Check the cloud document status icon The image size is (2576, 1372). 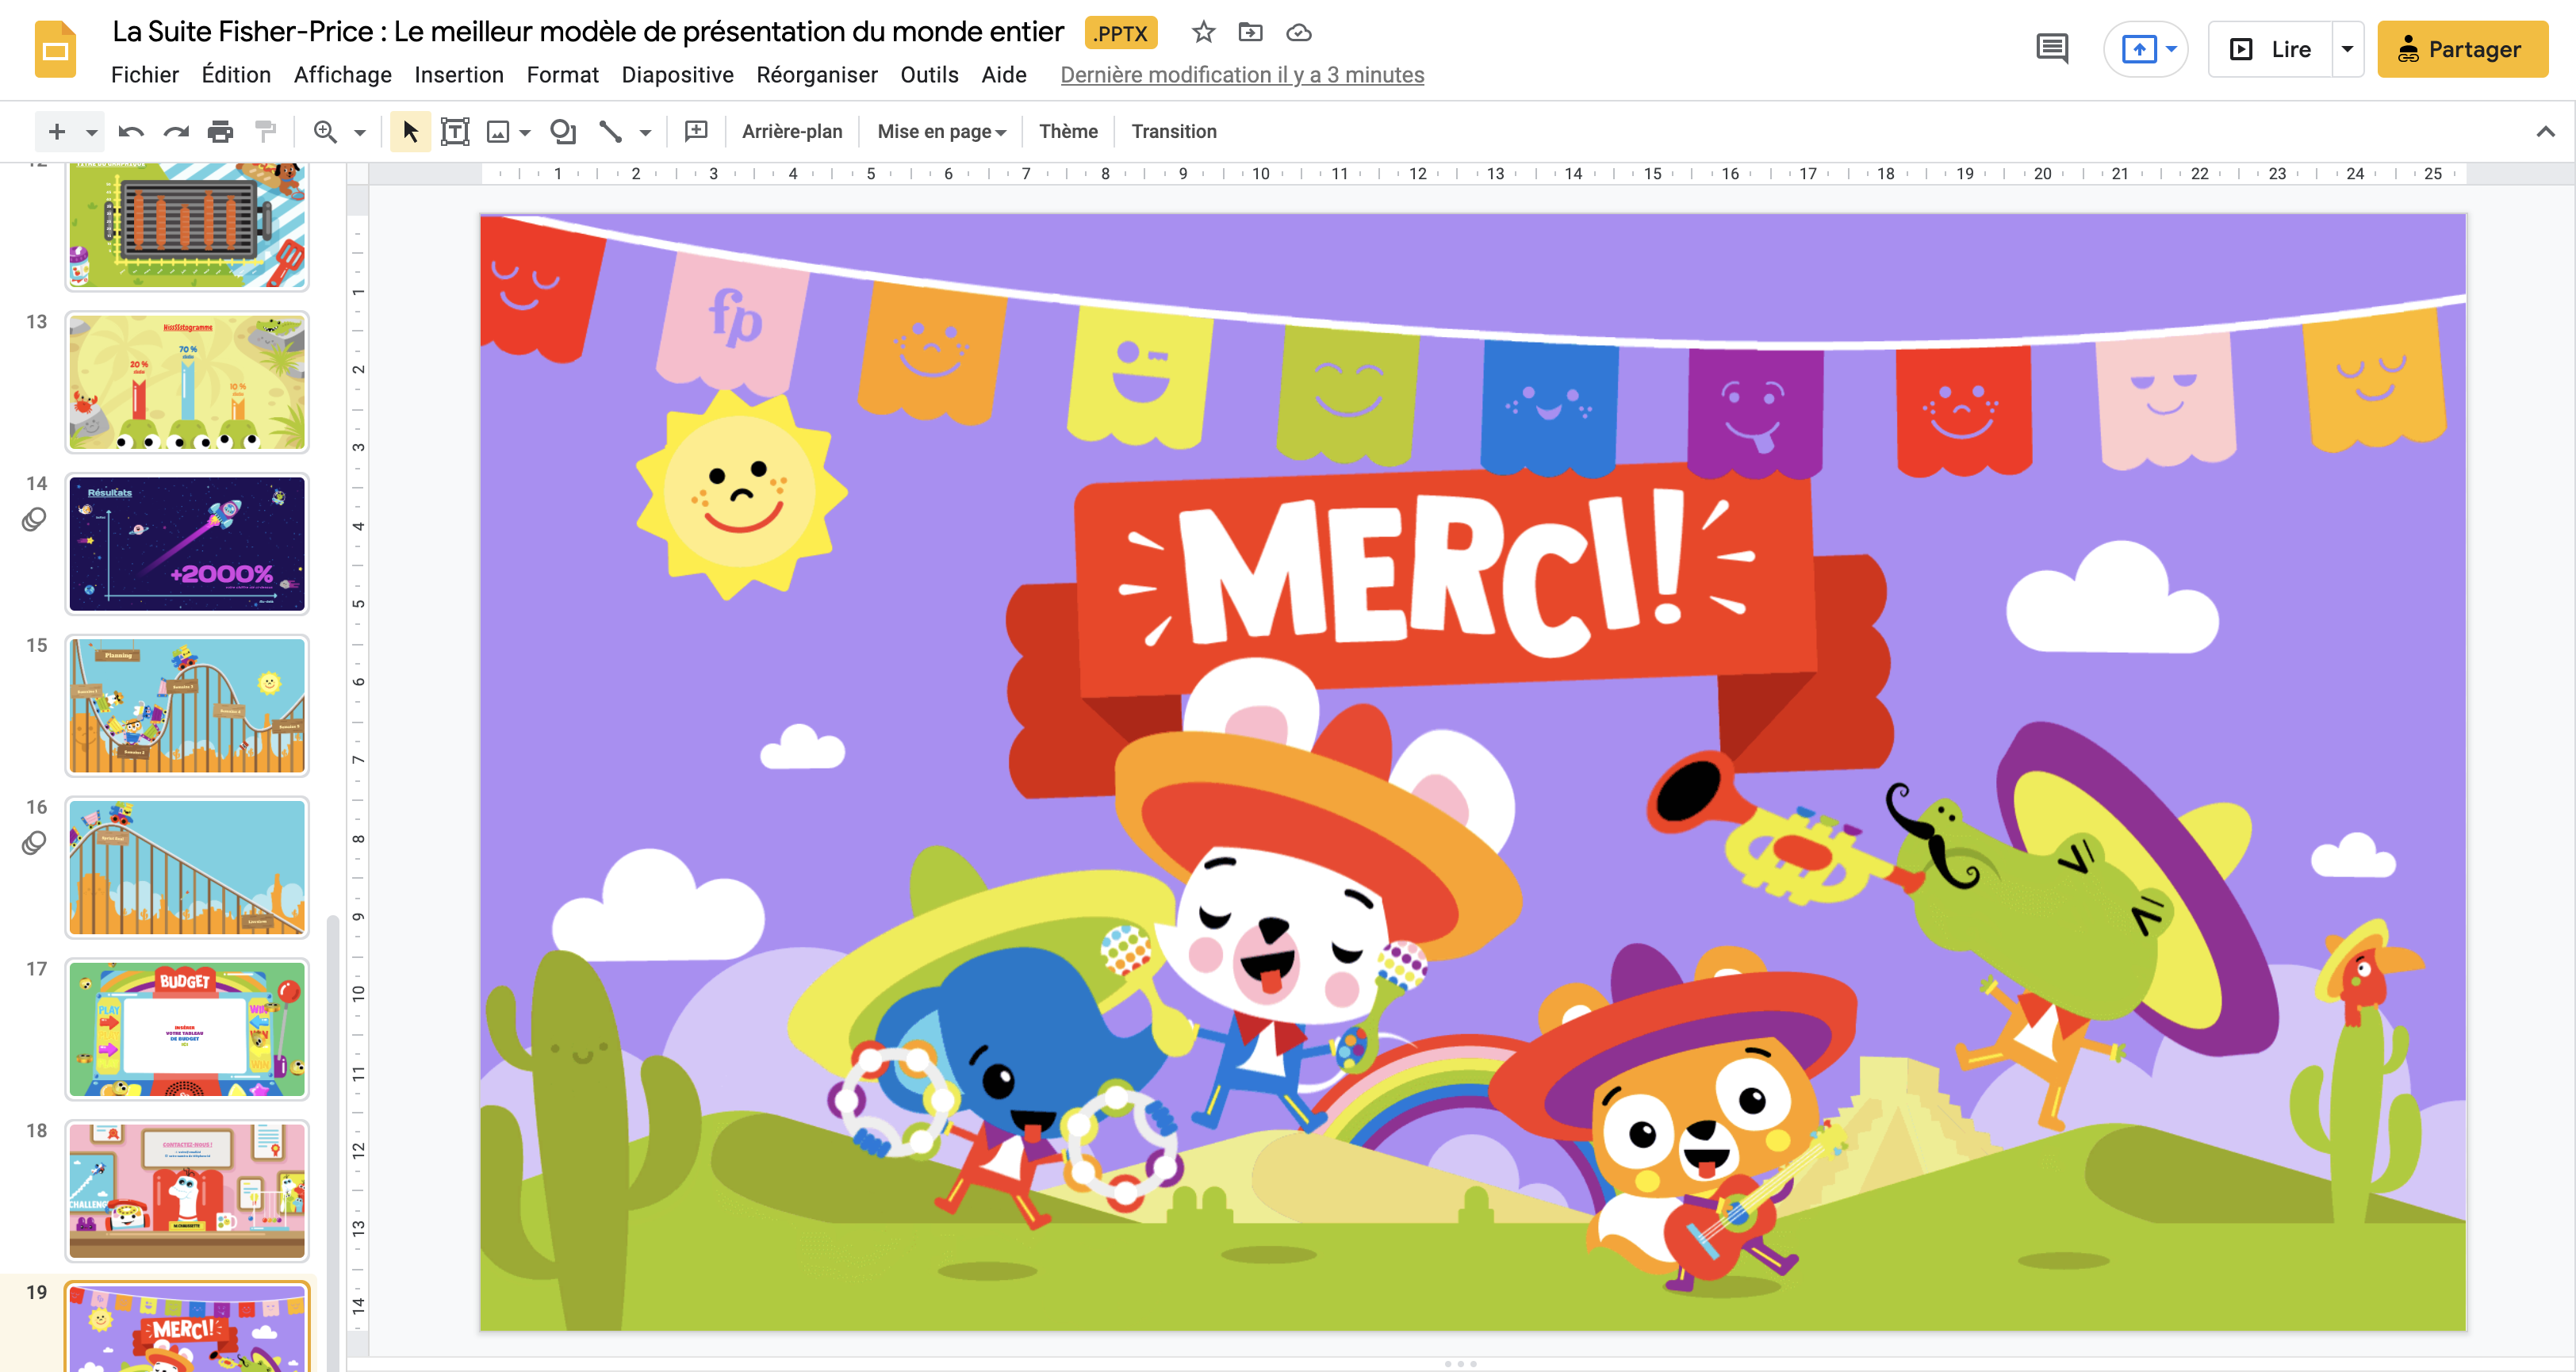tap(1298, 32)
